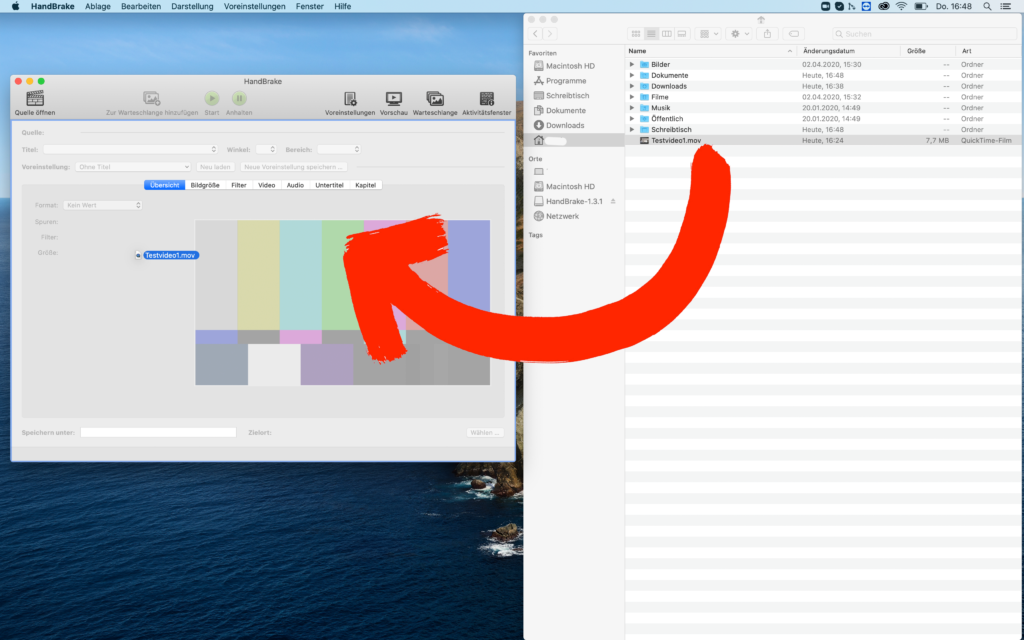Click the Suchen search field in Finder
The width and height of the screenshot is (1024, 640).
[920, 34]
